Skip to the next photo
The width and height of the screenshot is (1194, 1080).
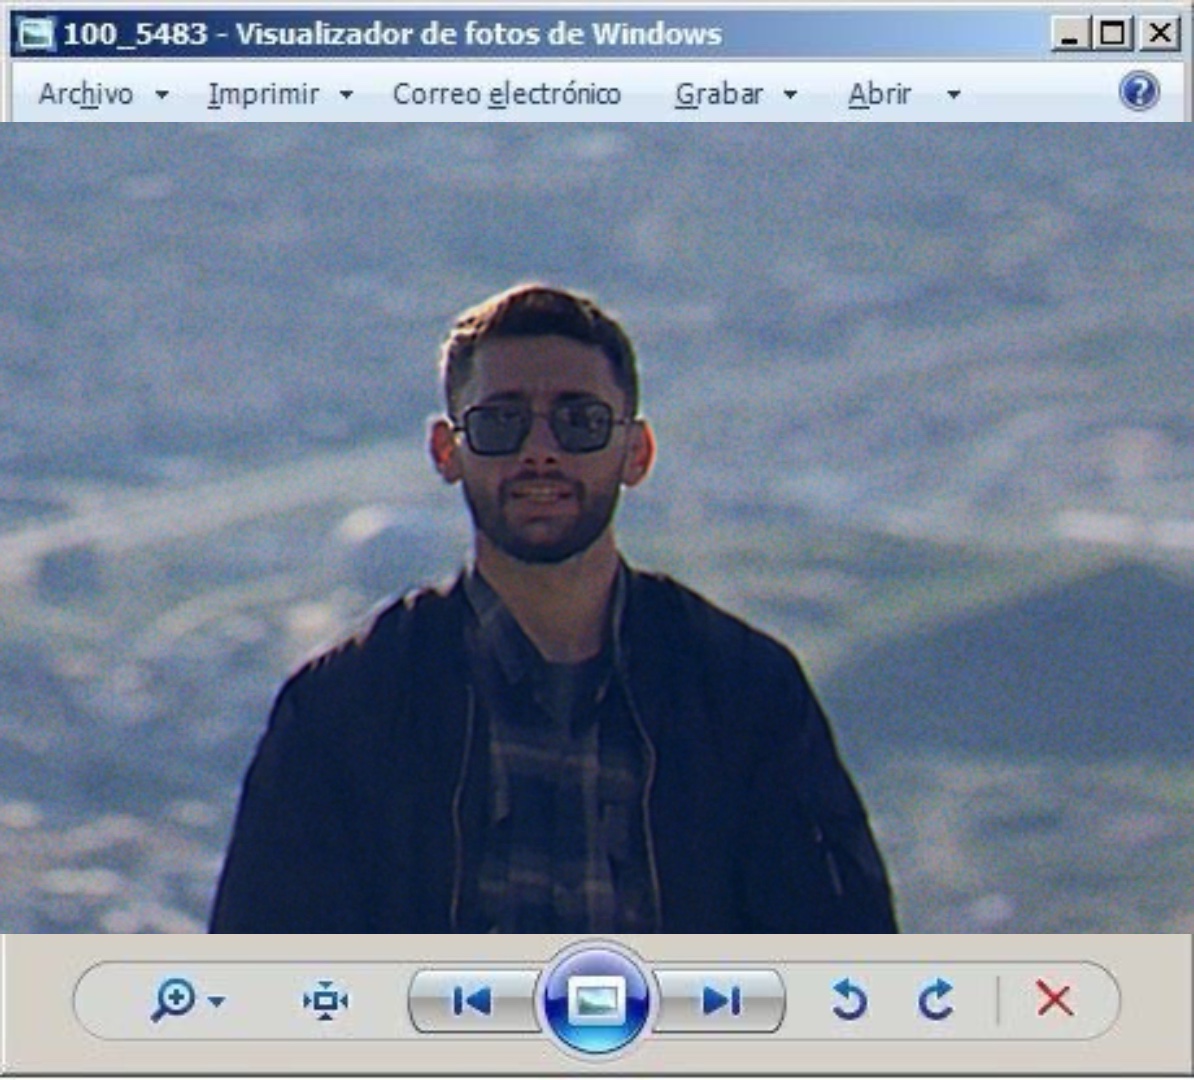click(720, 1001)
